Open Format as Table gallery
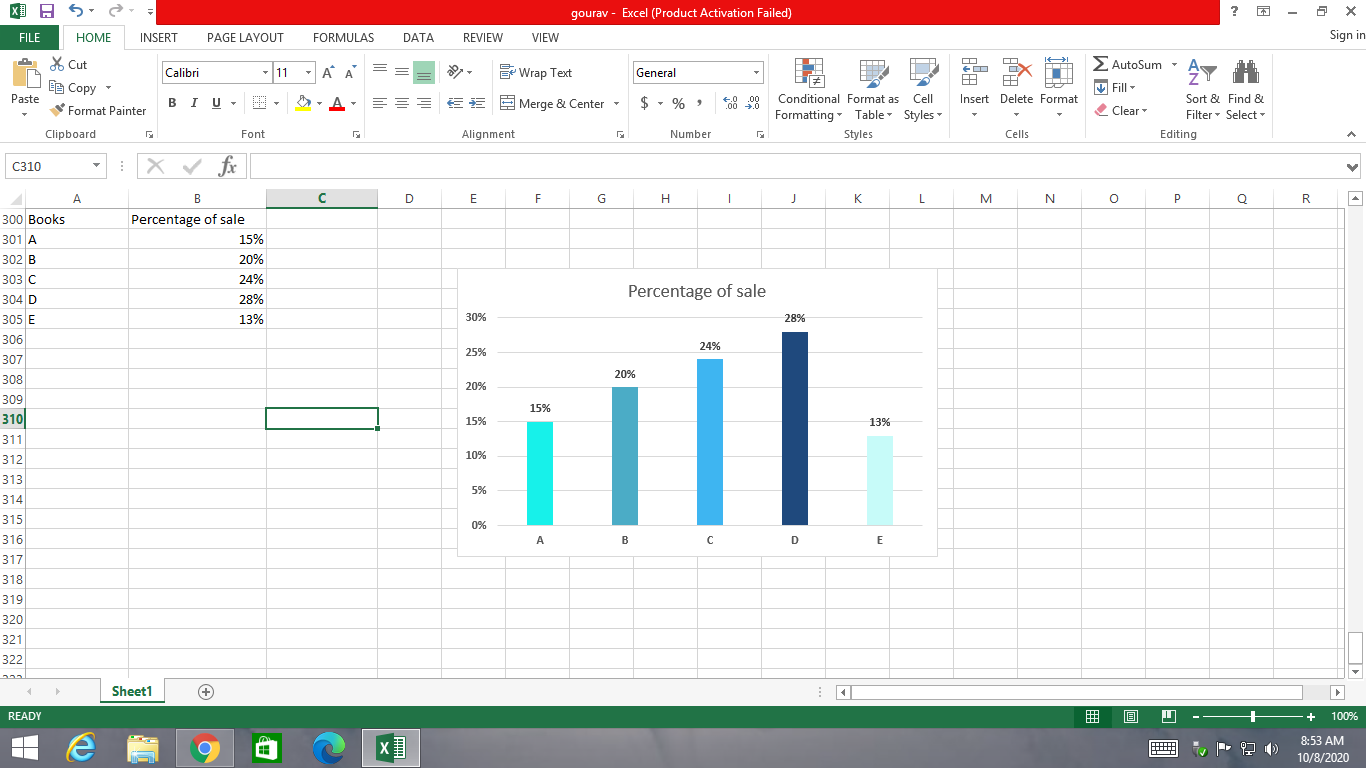The image size is (1366, 768). pos(873,89)
